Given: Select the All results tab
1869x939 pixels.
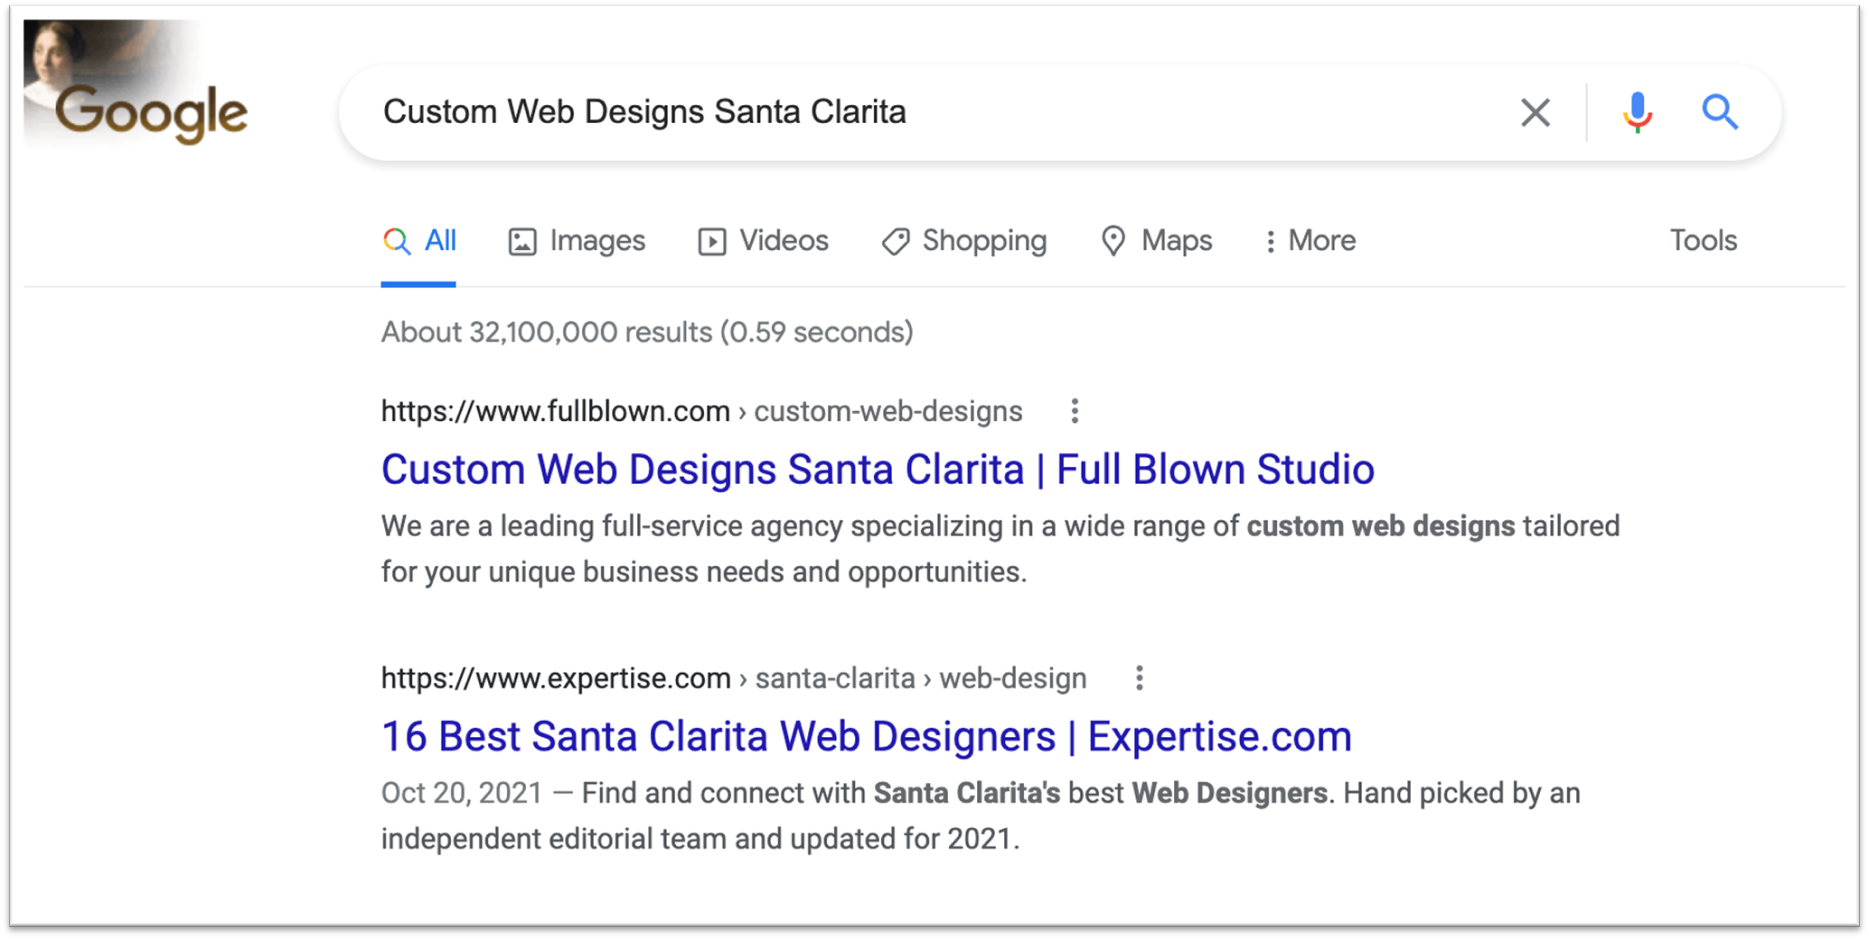Looking at the screenshot, I should (419, 241).
